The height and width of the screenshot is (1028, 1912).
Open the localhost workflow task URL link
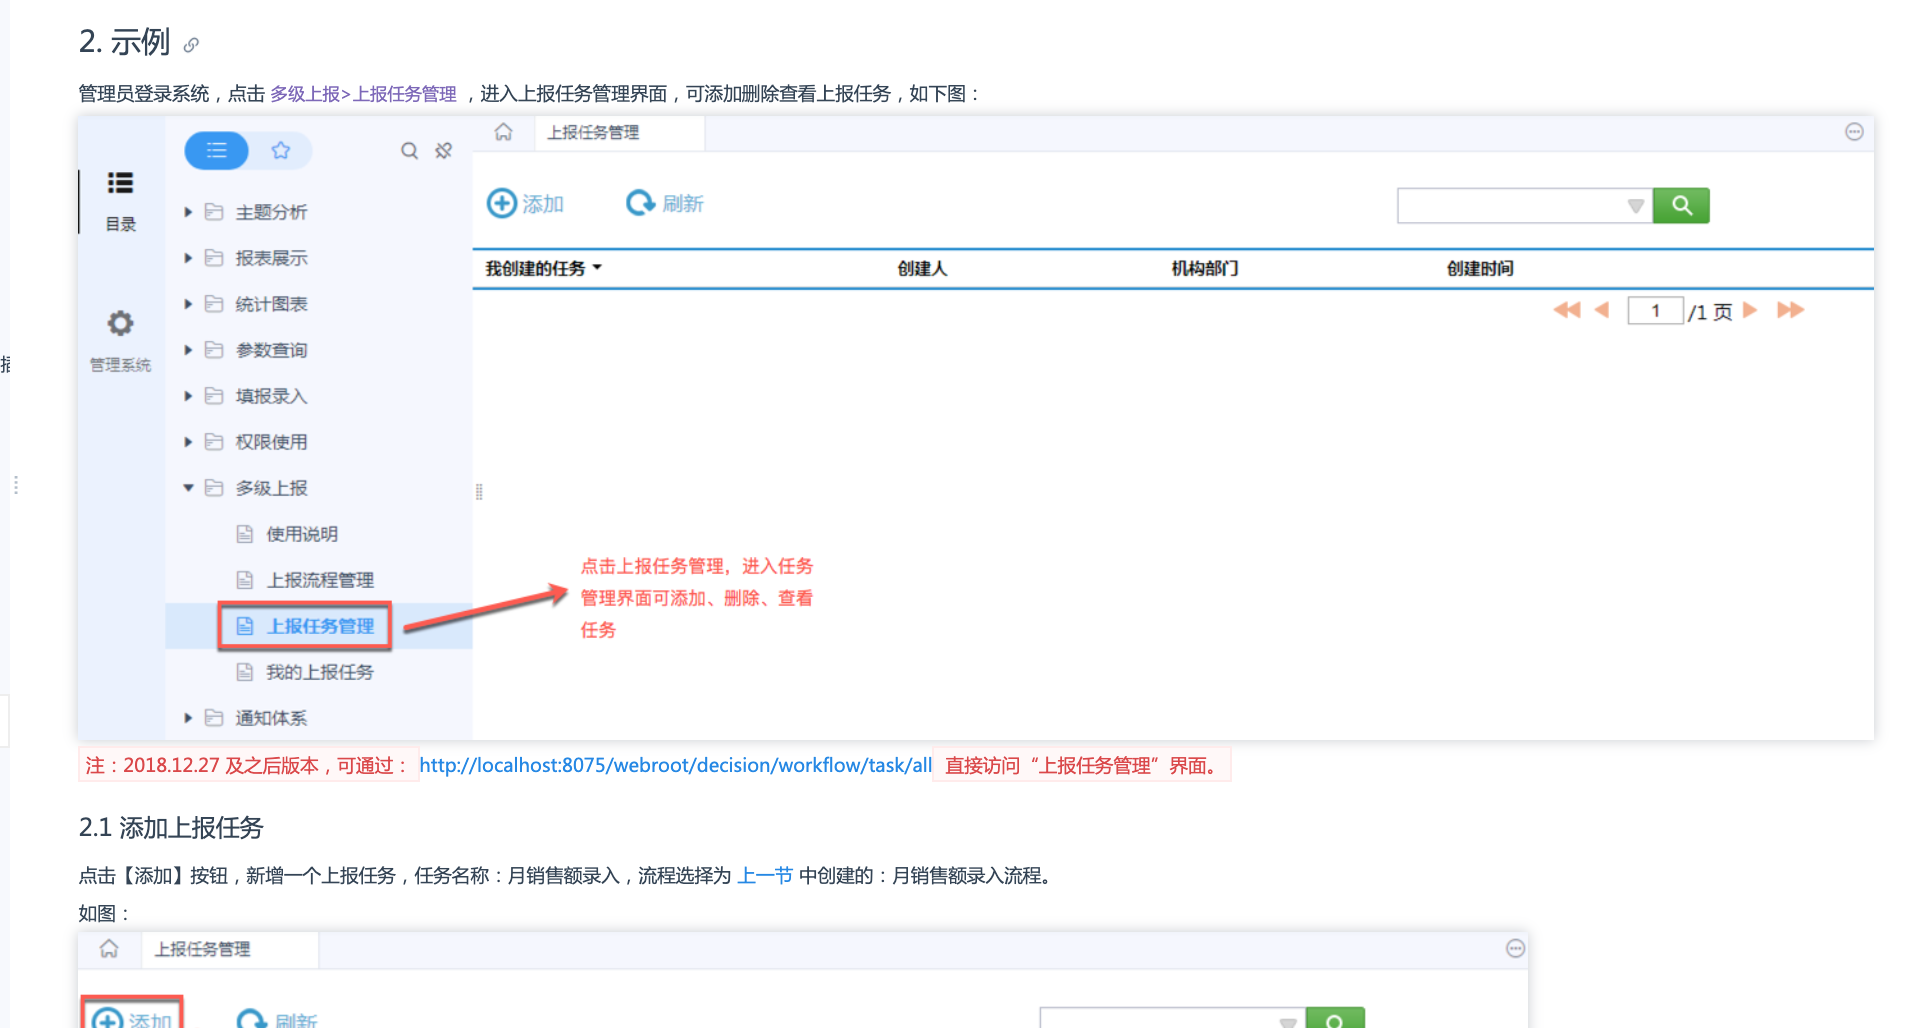pos(675,765)
